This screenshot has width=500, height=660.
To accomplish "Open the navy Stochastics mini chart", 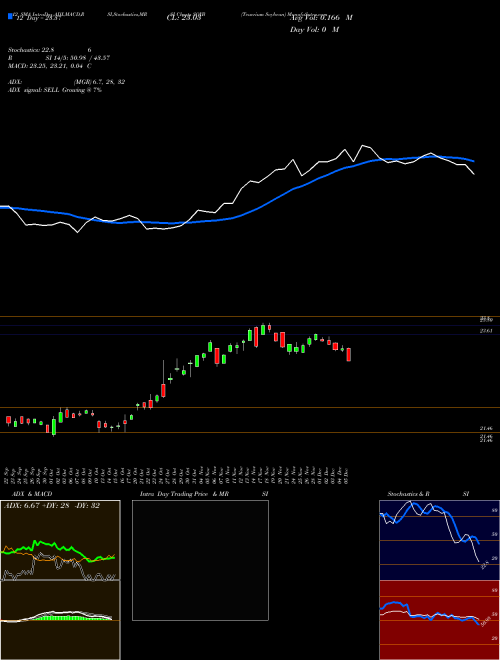I will (439, 540).
